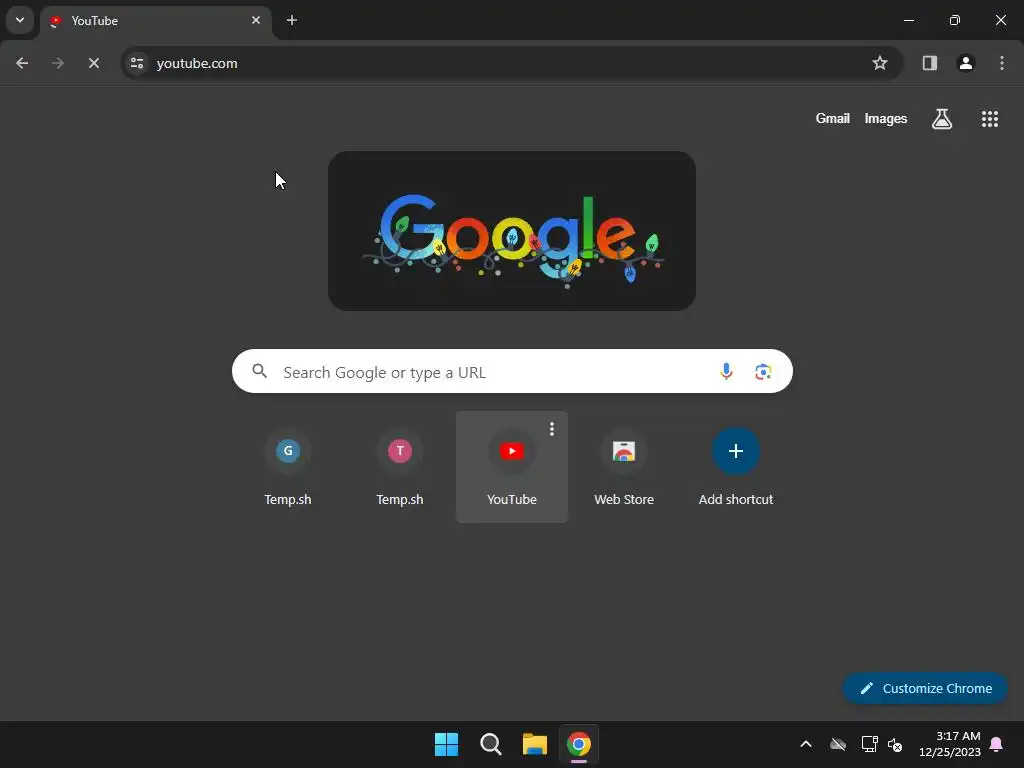Screen dimensions: 1024x768
Task: Click the muted volume tray icon
Action: (x=895, y=744)
